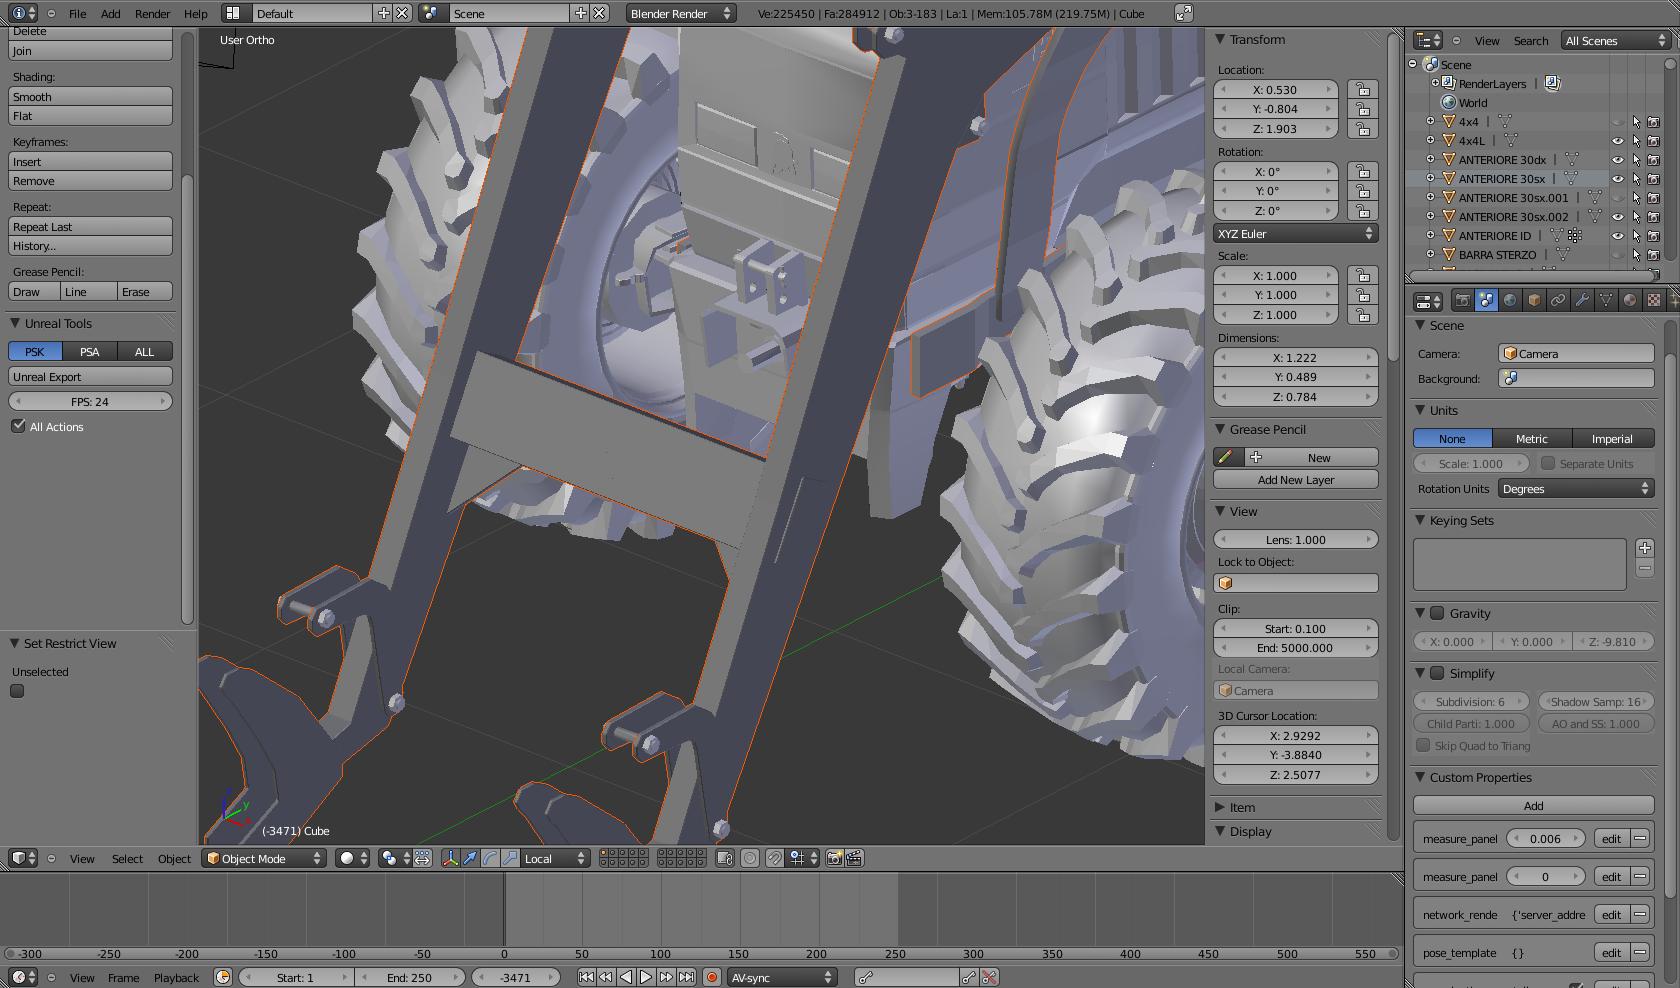Toggle visibility of ANTERIORE 30dx
The image size is (1680, 988).
tap(1617, 160)
